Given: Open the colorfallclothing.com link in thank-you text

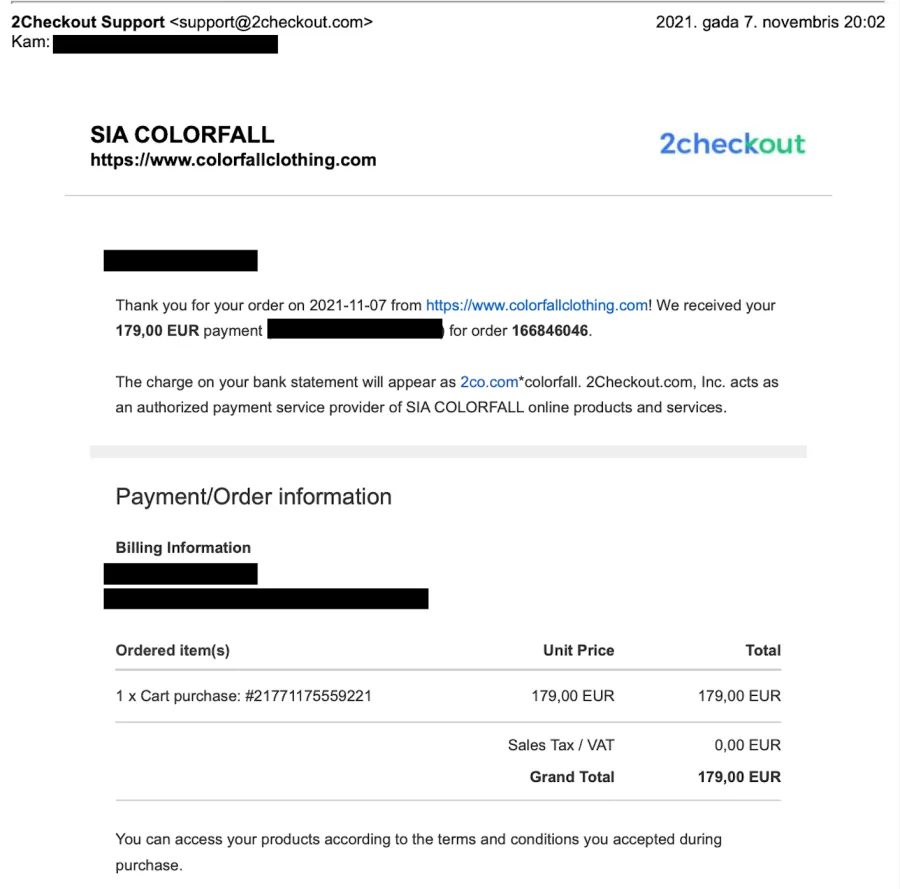Looking at the screenshot, I should pyautogui.click(x=537, y=305).
